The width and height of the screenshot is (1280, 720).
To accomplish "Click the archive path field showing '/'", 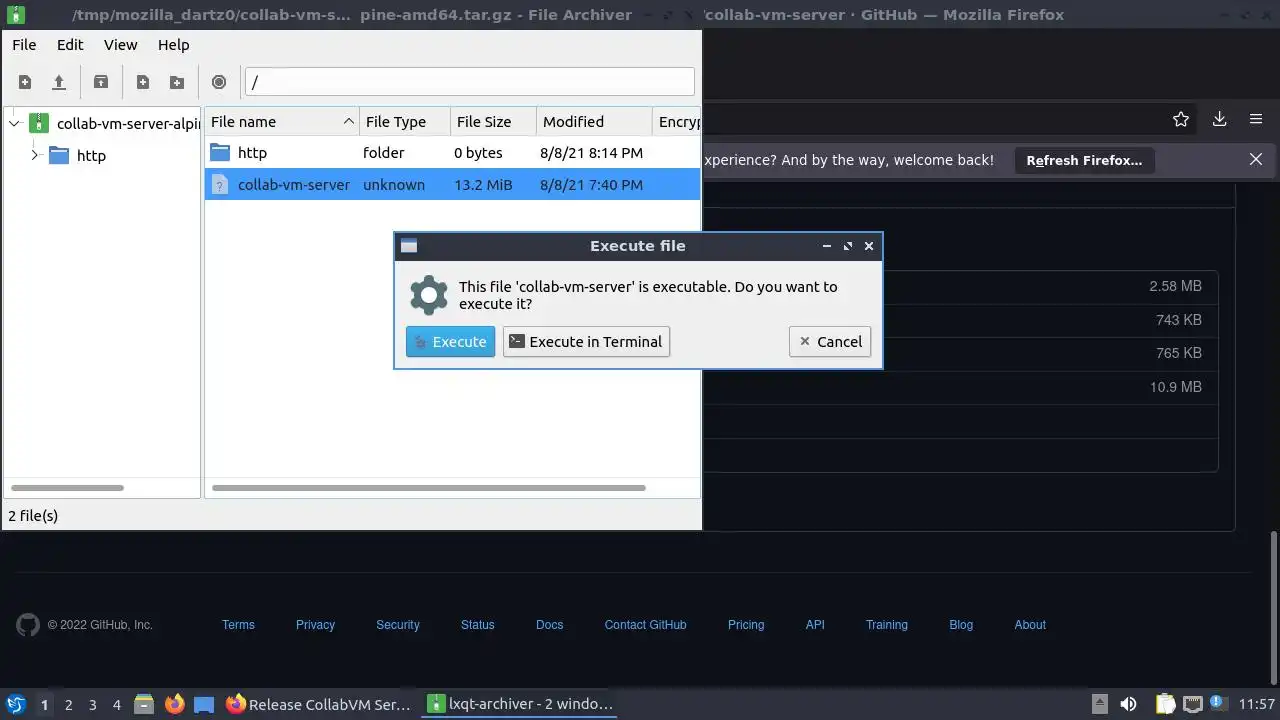I will (469, 82).
